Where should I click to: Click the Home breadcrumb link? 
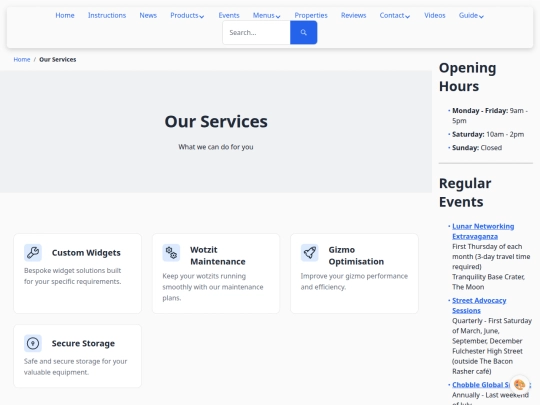click(22, 60)
